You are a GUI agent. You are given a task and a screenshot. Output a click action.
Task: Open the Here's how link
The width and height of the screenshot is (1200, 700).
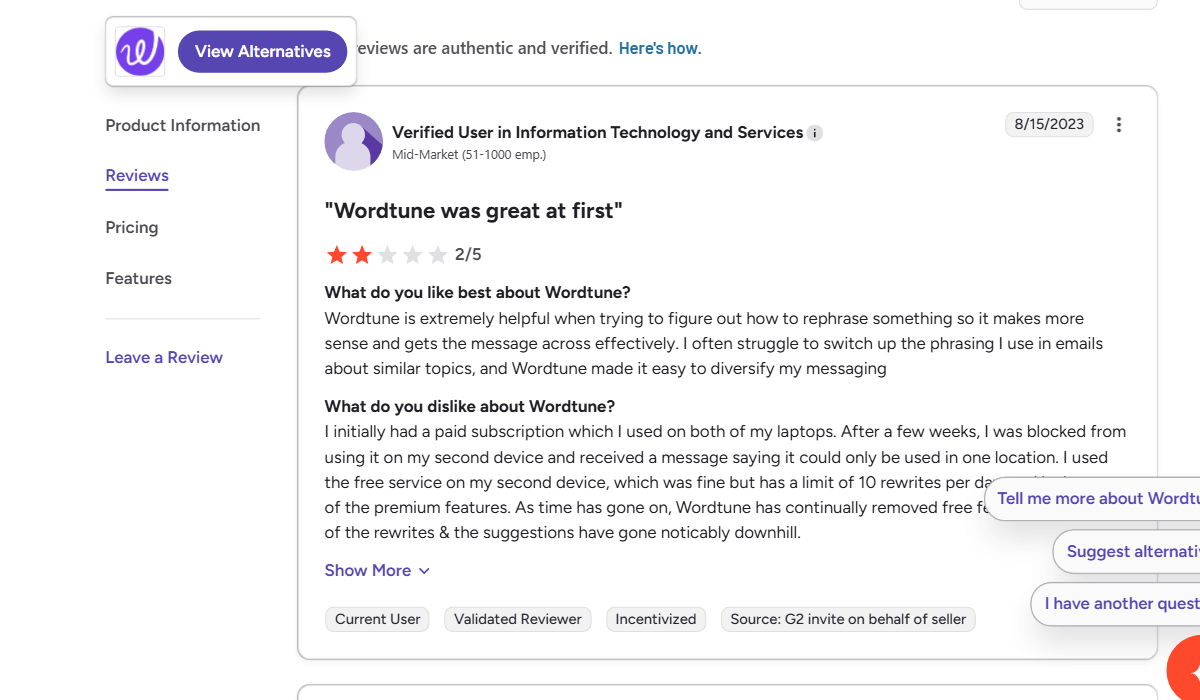coord(660,48)
